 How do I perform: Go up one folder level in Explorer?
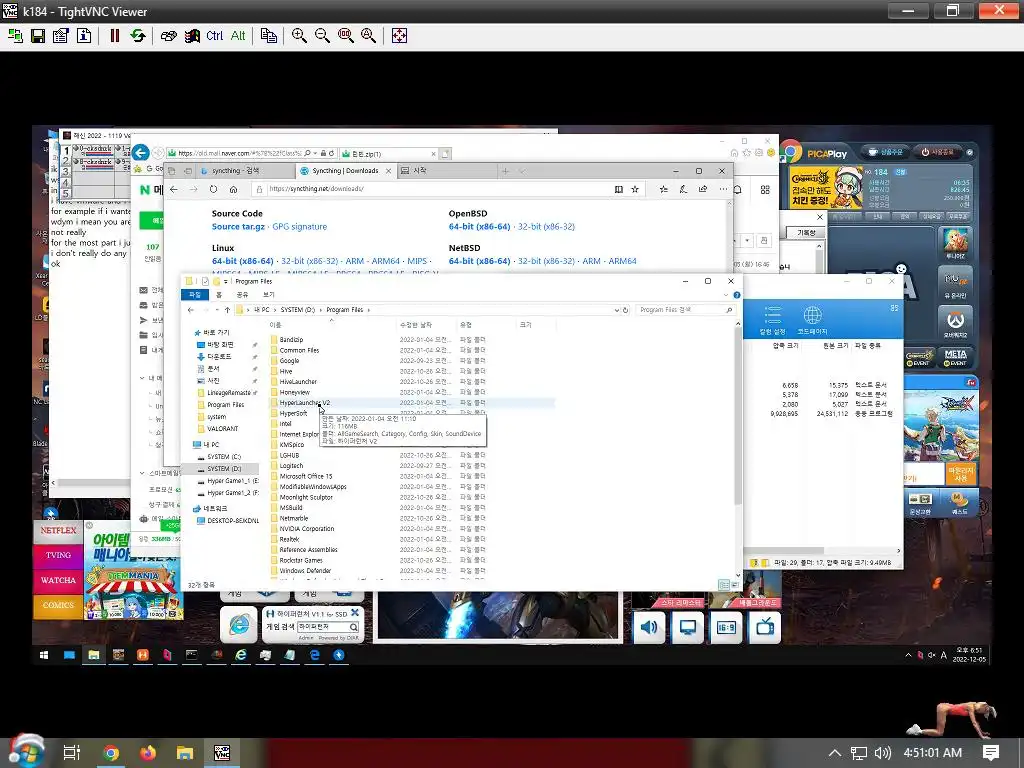point(227,310)
